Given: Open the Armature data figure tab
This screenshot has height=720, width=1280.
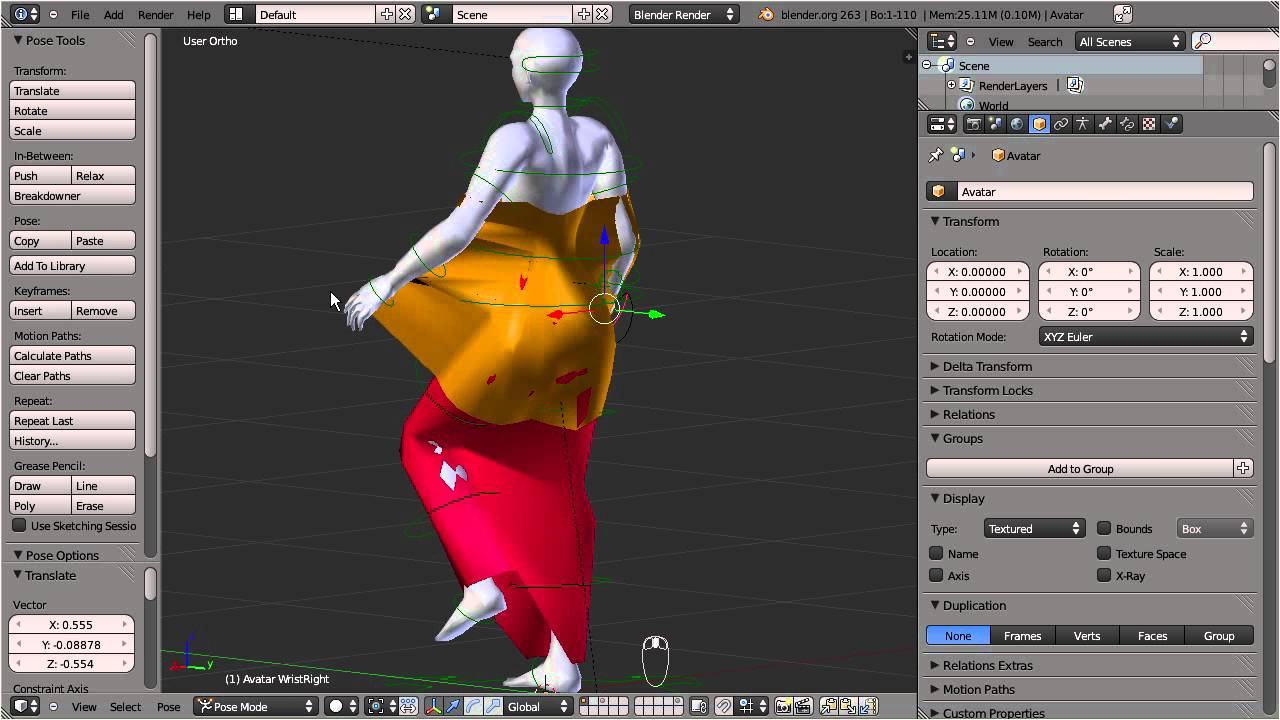Looking at the screenshot, I should (x=1083, y=124).
